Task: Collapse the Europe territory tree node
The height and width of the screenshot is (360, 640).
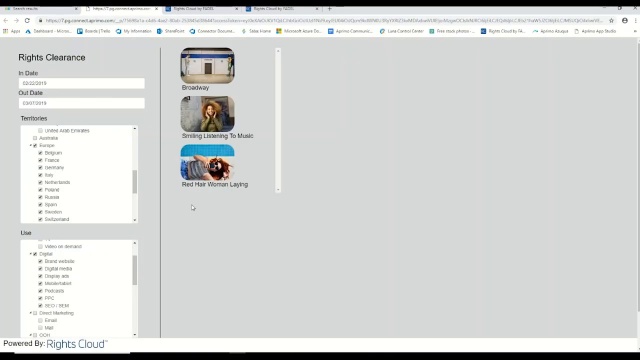Action: (31, 146)
